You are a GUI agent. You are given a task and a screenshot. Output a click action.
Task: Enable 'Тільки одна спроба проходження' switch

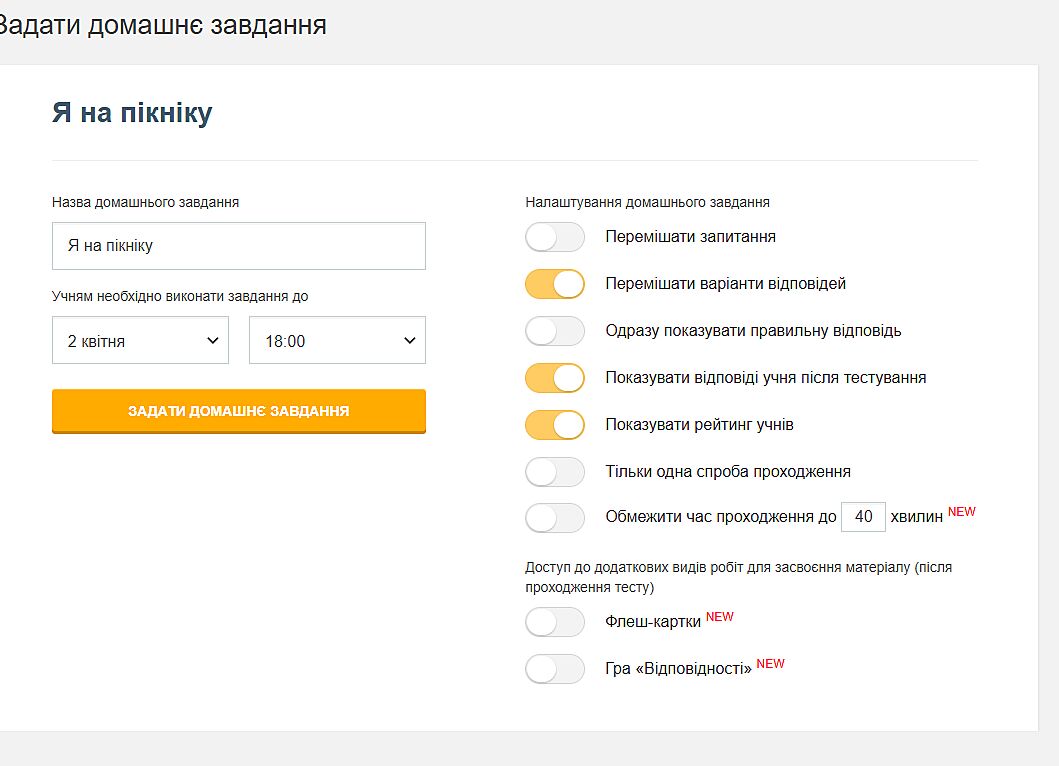tap(554, 472)
